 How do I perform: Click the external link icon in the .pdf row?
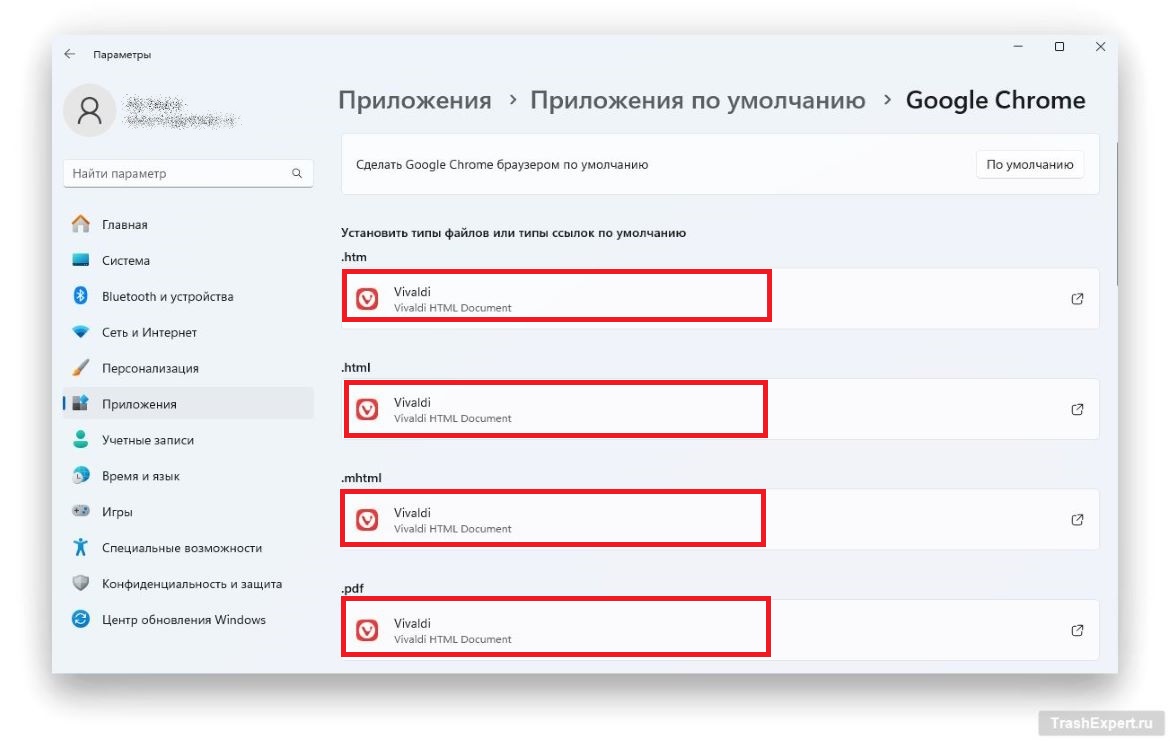click(x=1077, y=630)
